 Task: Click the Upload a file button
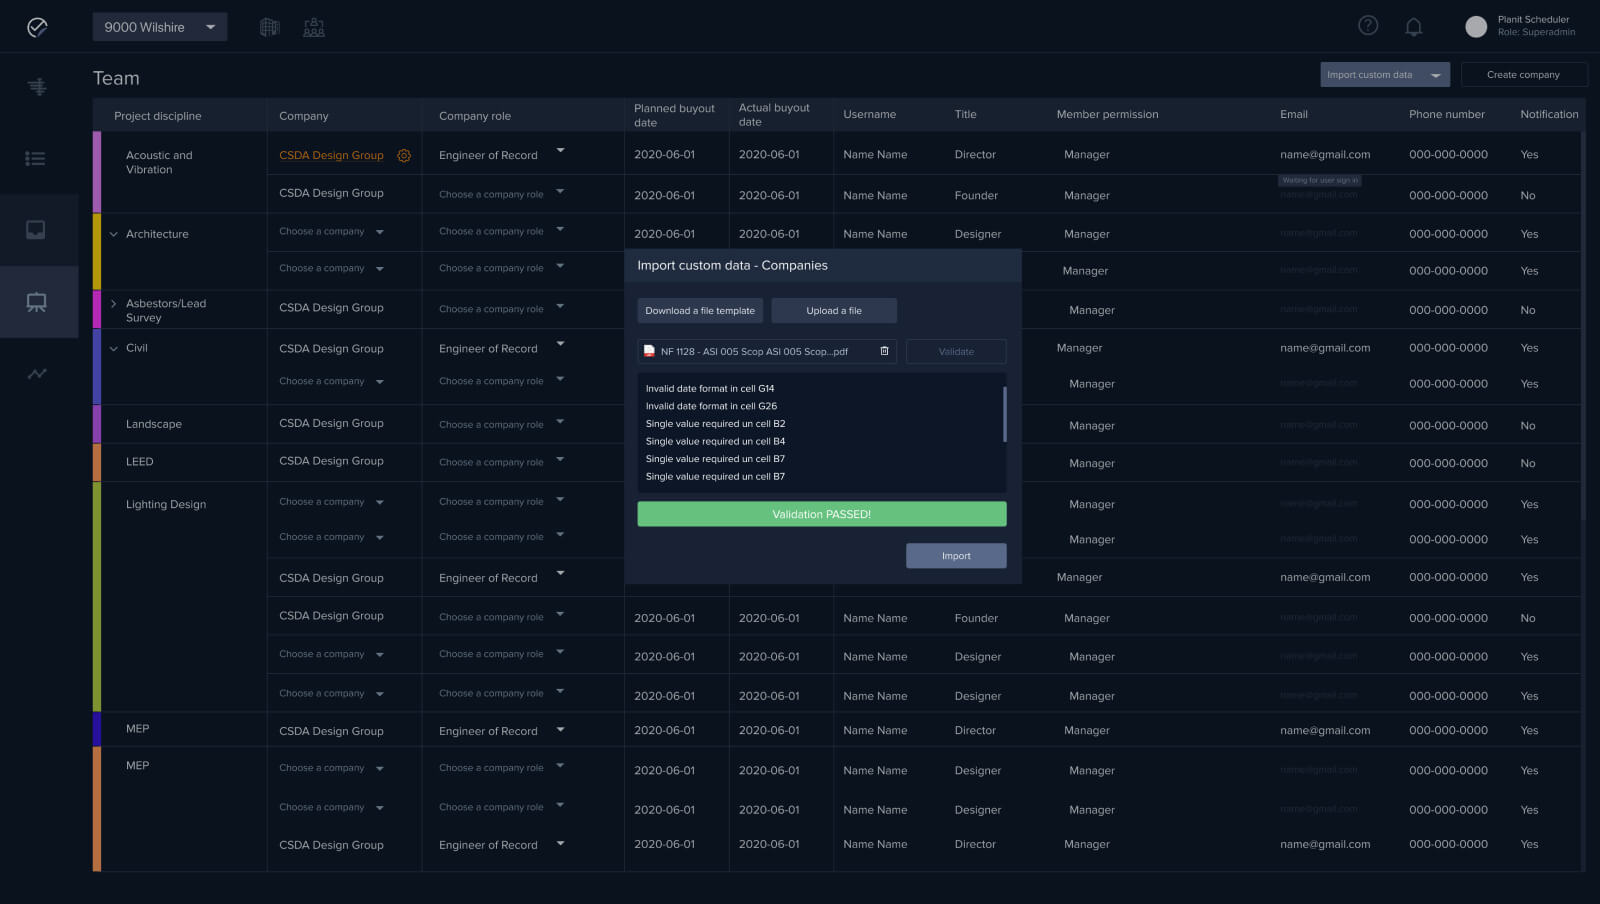(x=833, y=311)
